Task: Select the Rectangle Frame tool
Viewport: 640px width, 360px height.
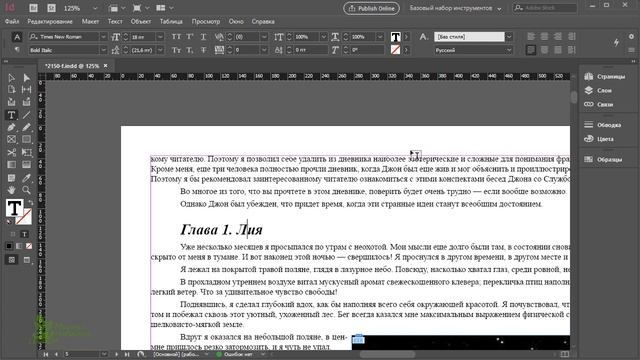Action: (x=11, y=140)
